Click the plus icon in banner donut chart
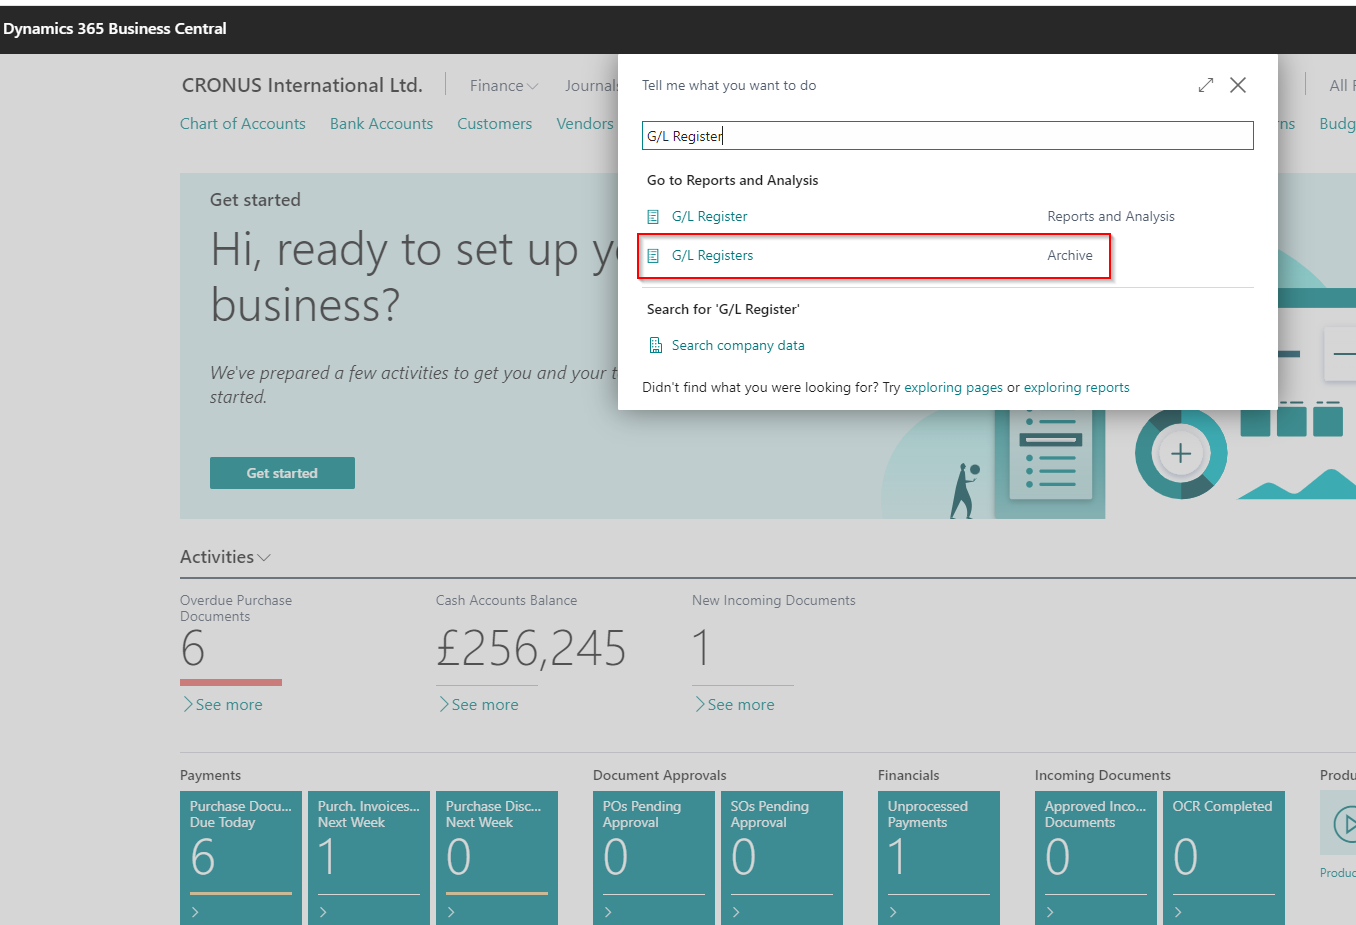The height and width of the screenshot is (925, 1356). [x=1181, y=454]
